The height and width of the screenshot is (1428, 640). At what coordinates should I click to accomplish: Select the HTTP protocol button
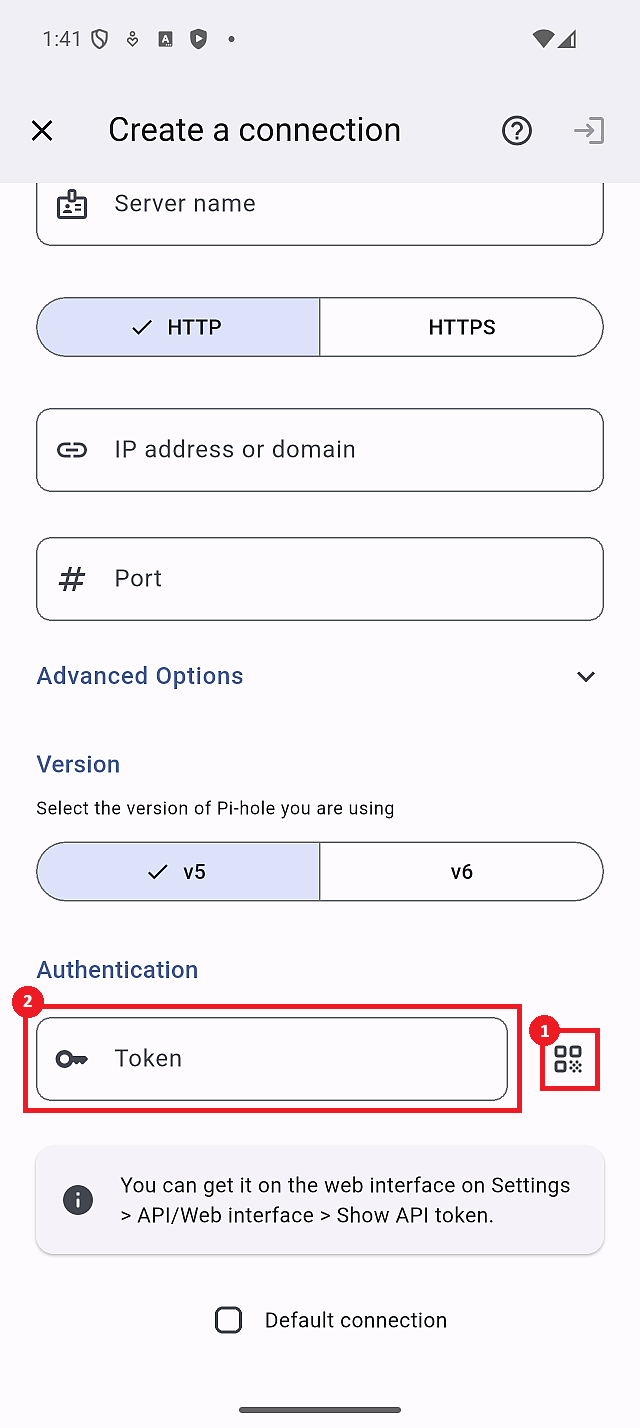point(178,326)
